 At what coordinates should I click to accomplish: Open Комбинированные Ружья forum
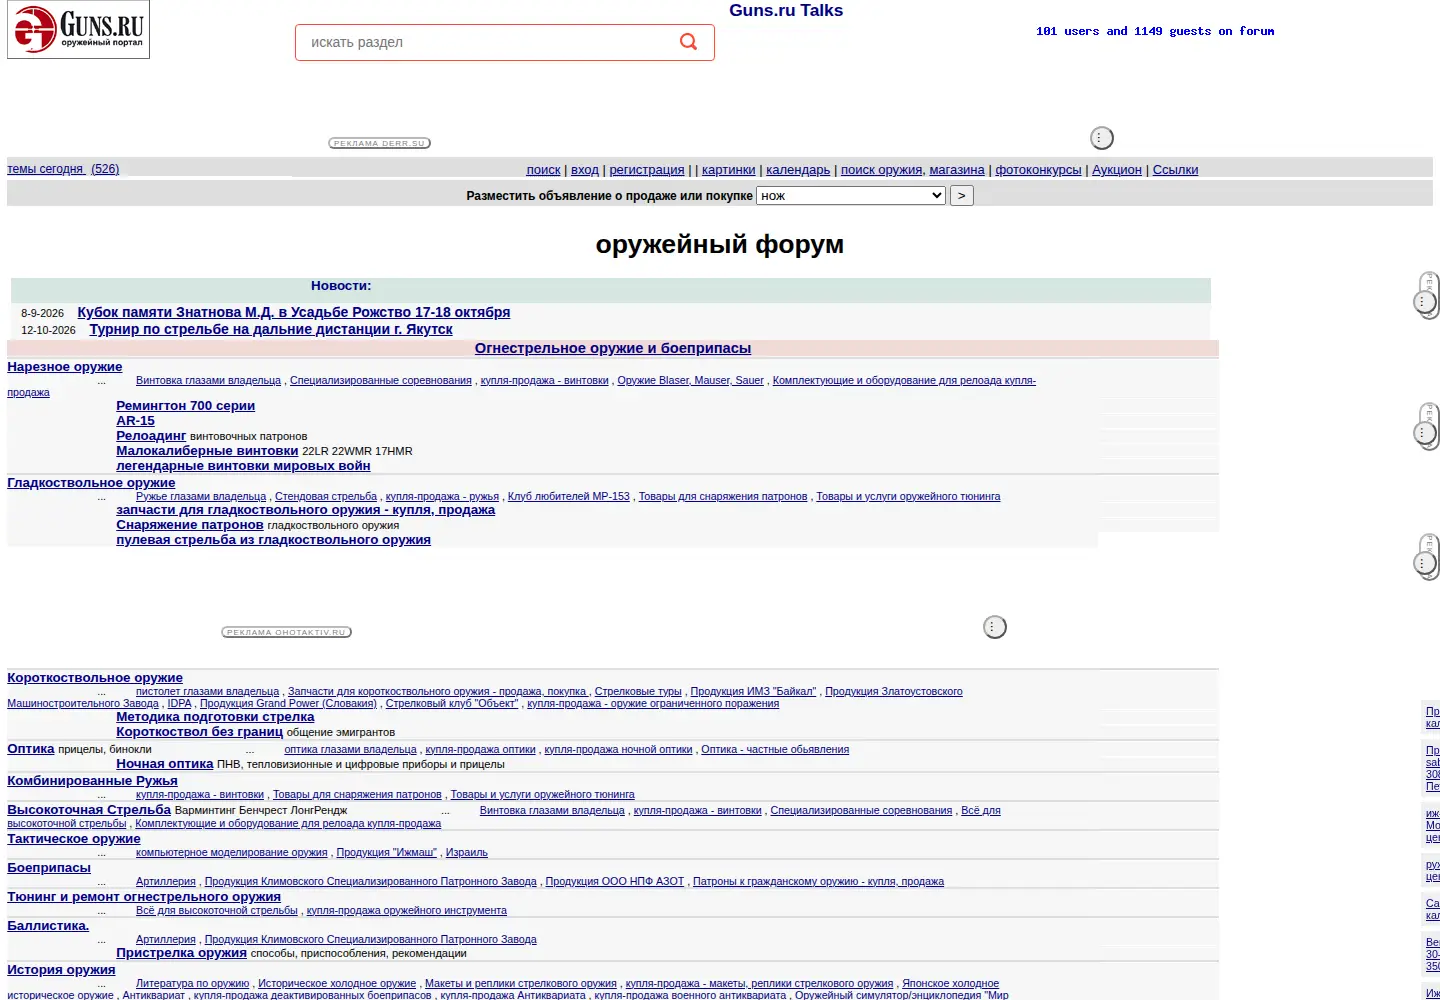[92, 781]
